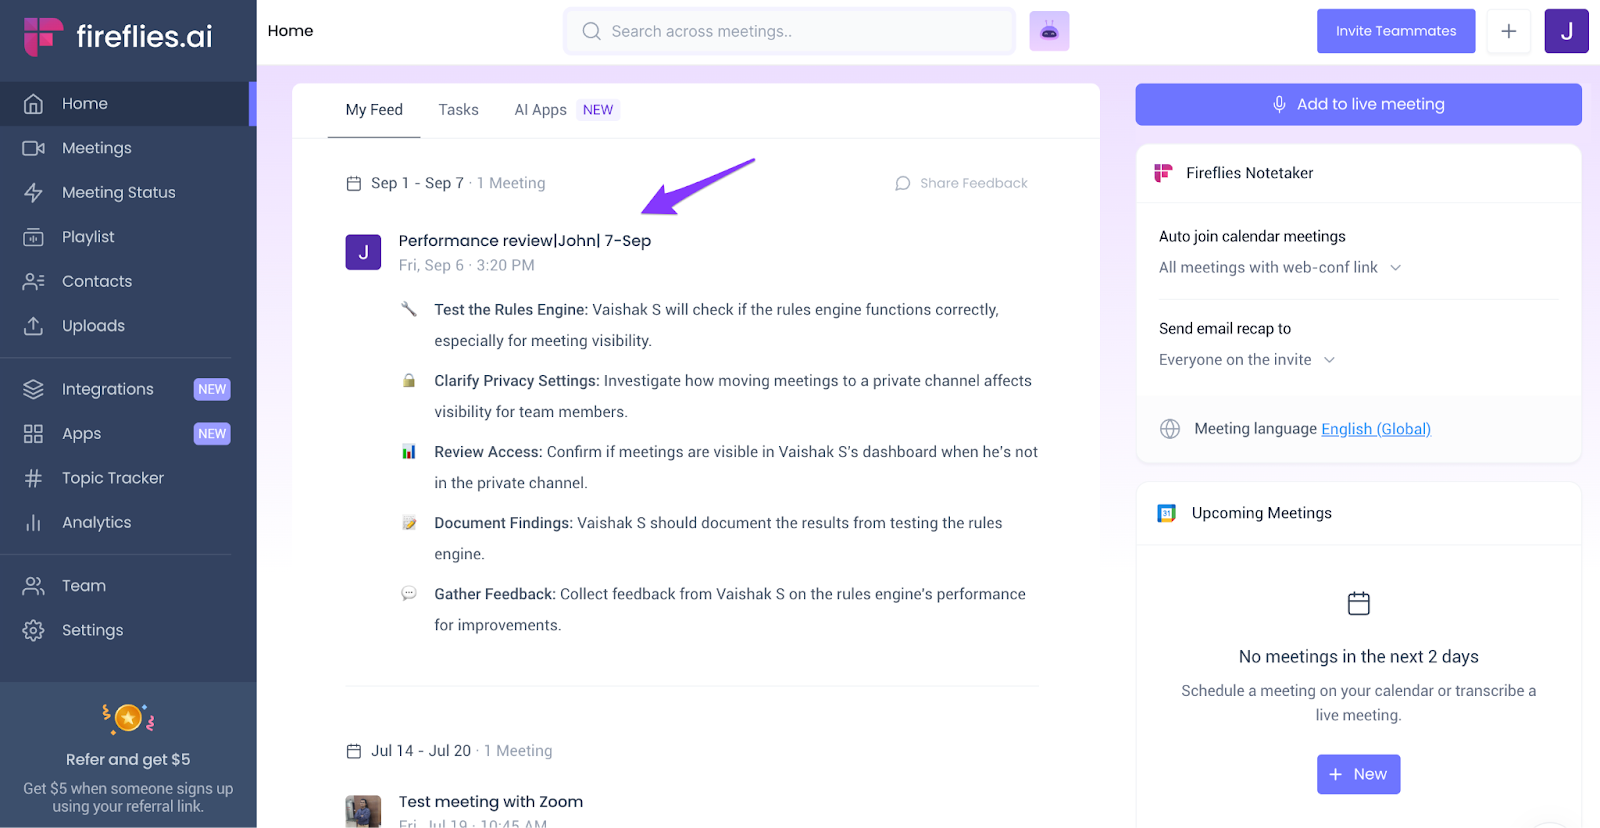Click the calendar icon beside Jul 14 - Jul 20
Image resolution: width=1600 pixels, height=828 pixels.
coord(353,751)
